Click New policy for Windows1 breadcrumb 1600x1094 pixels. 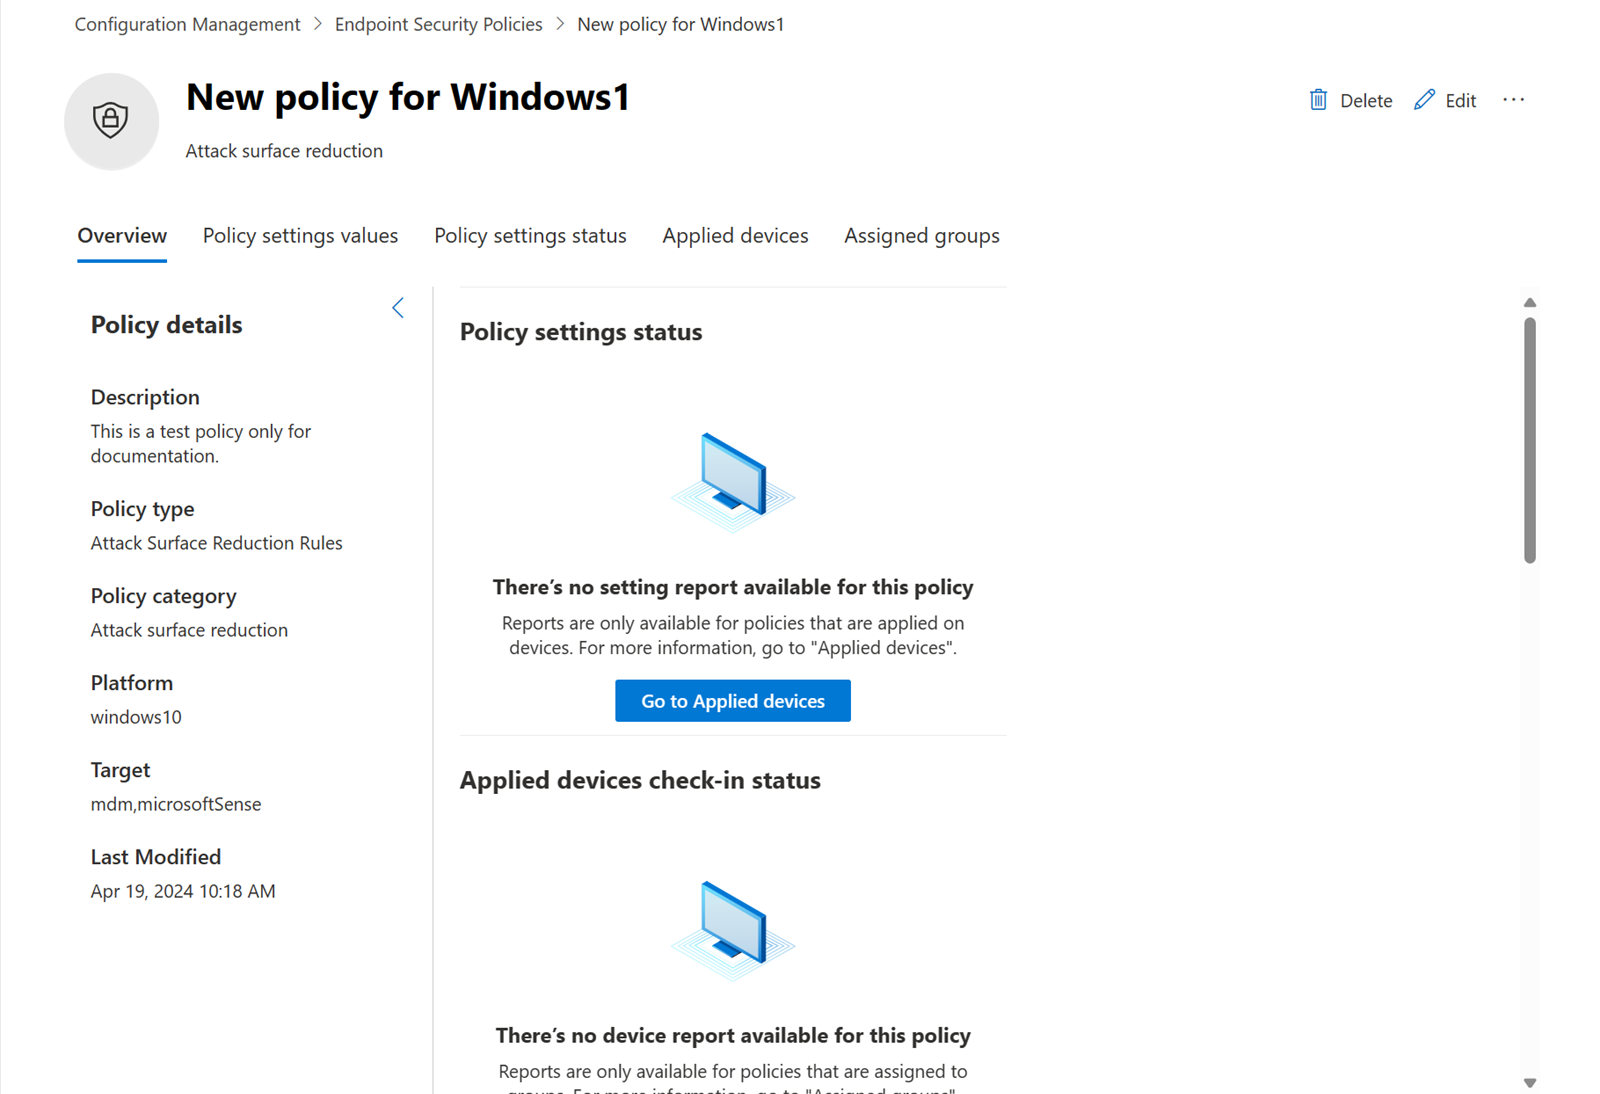point(680,24)
